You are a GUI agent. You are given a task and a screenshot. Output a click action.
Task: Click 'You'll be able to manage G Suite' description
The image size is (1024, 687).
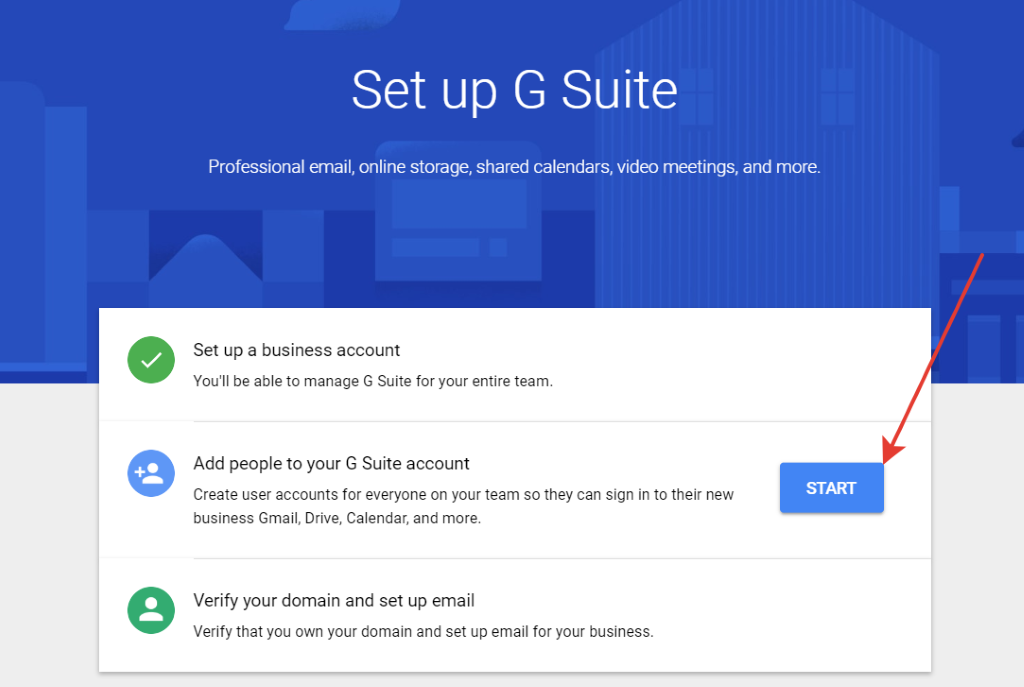click(x=373, y=381)
